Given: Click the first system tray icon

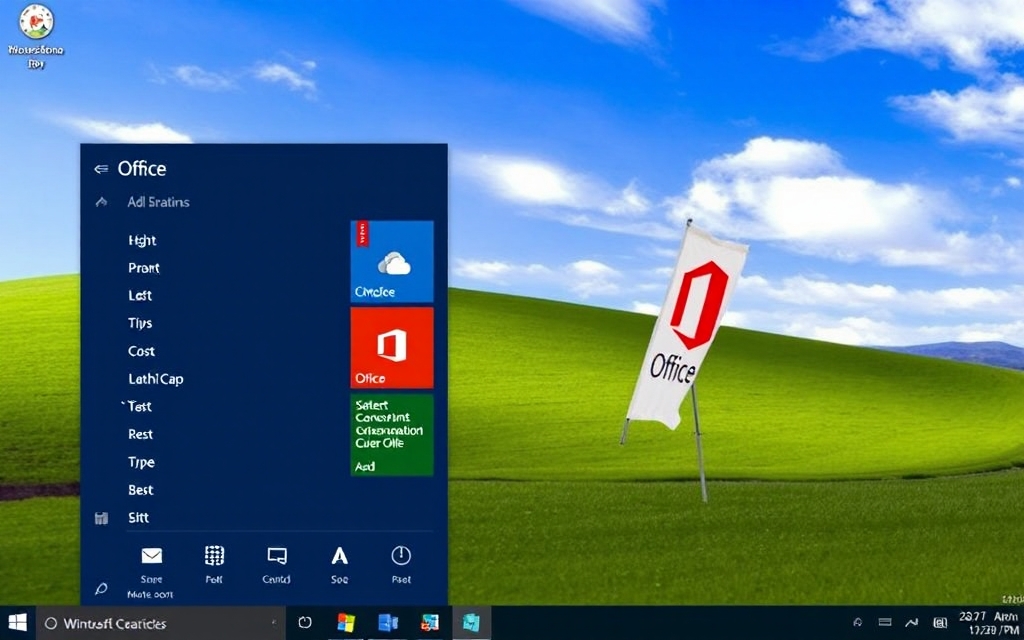Looking at the screenshot, I should tap(857, 623).
